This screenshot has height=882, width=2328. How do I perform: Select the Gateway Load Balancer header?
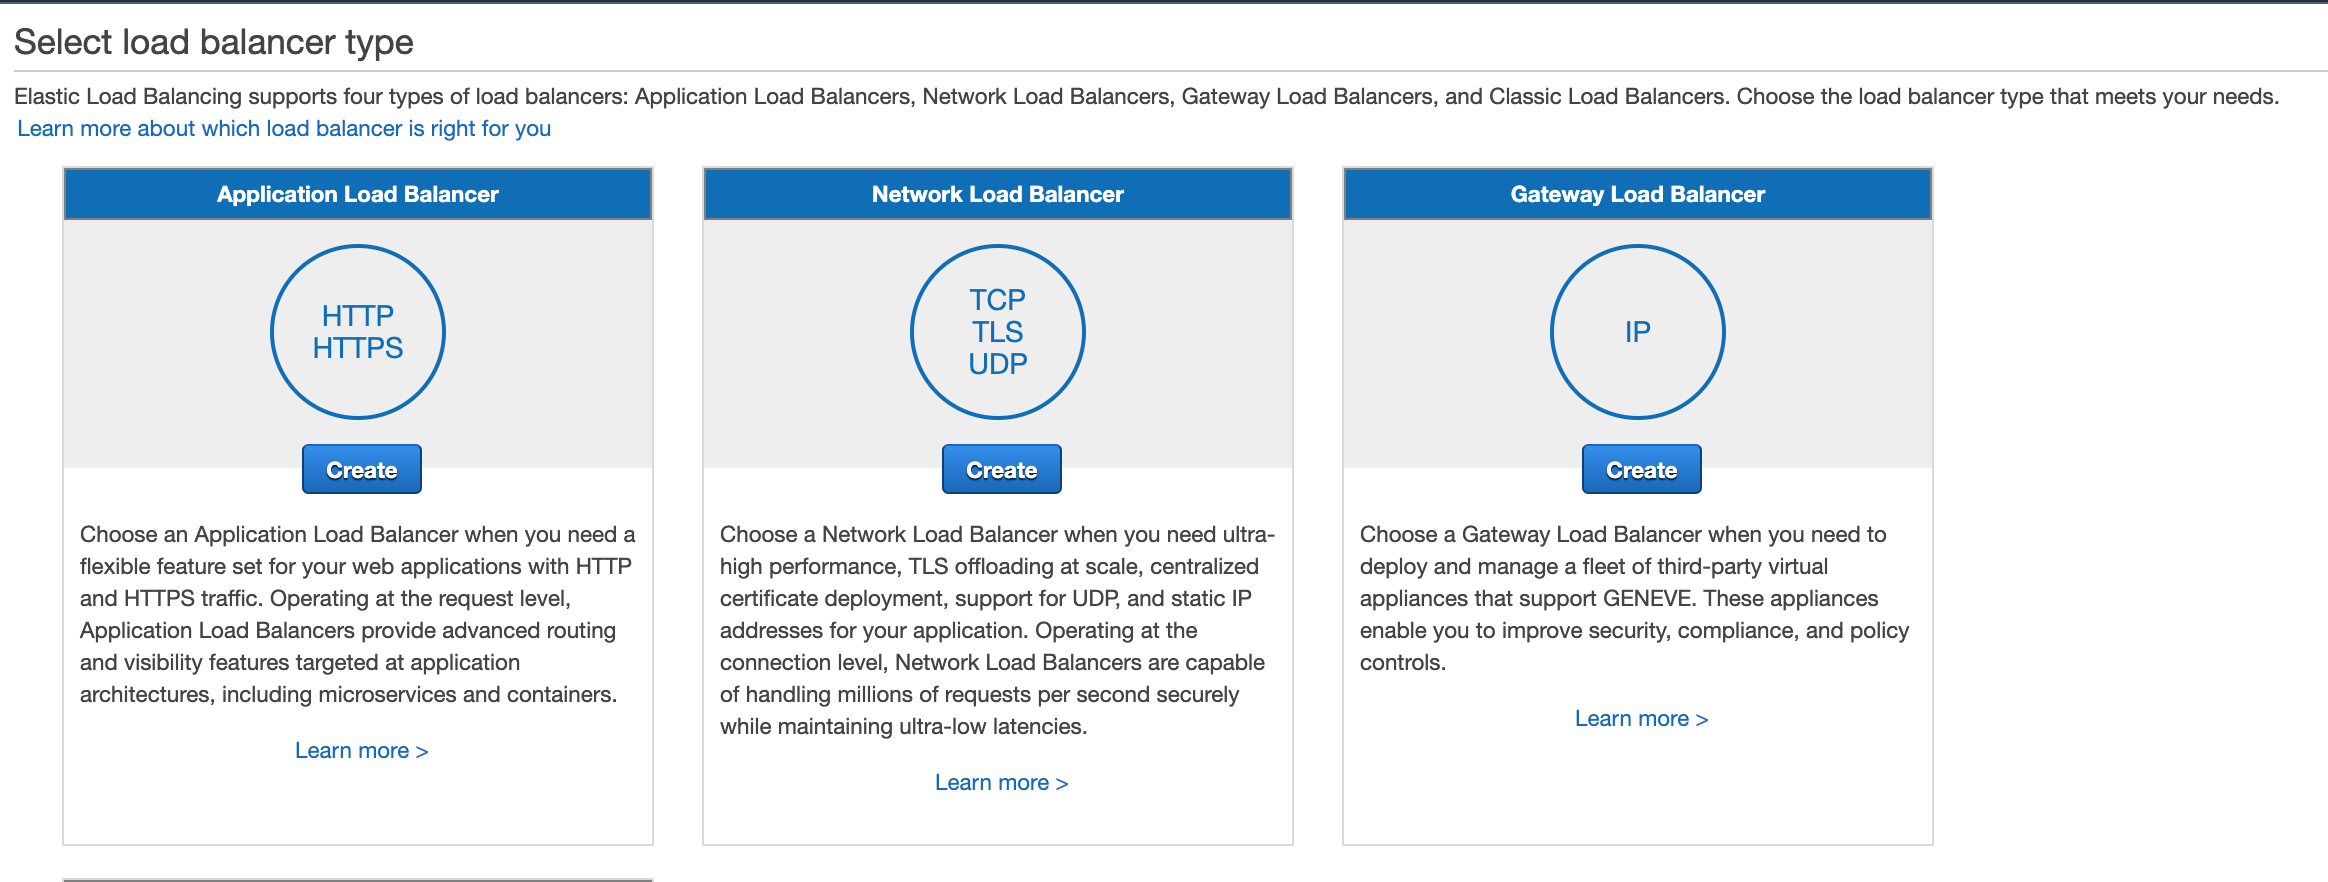click(x=1638, y=194)
